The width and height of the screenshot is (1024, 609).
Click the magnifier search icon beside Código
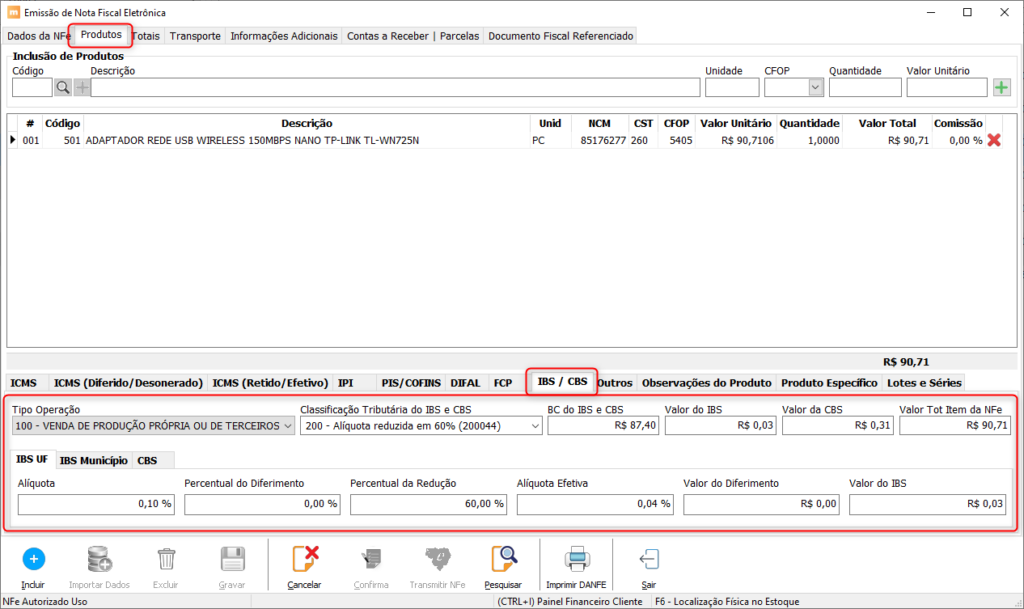tap(63, 88)
